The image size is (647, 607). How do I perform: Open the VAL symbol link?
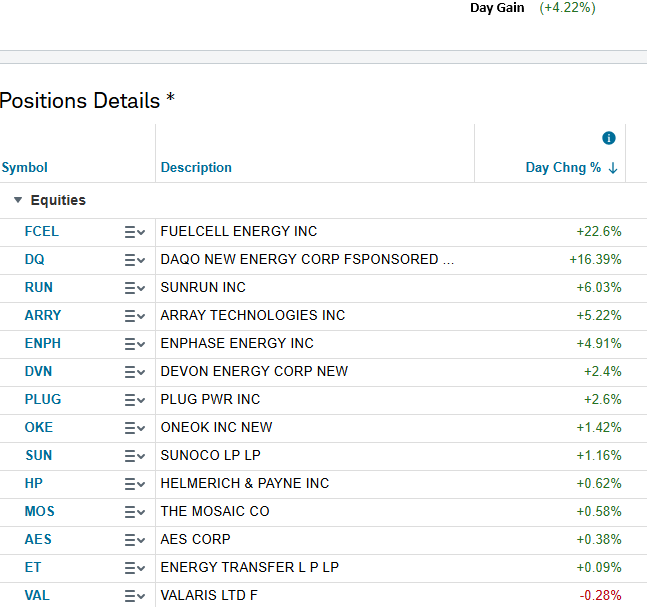click(x=37, y=595)
